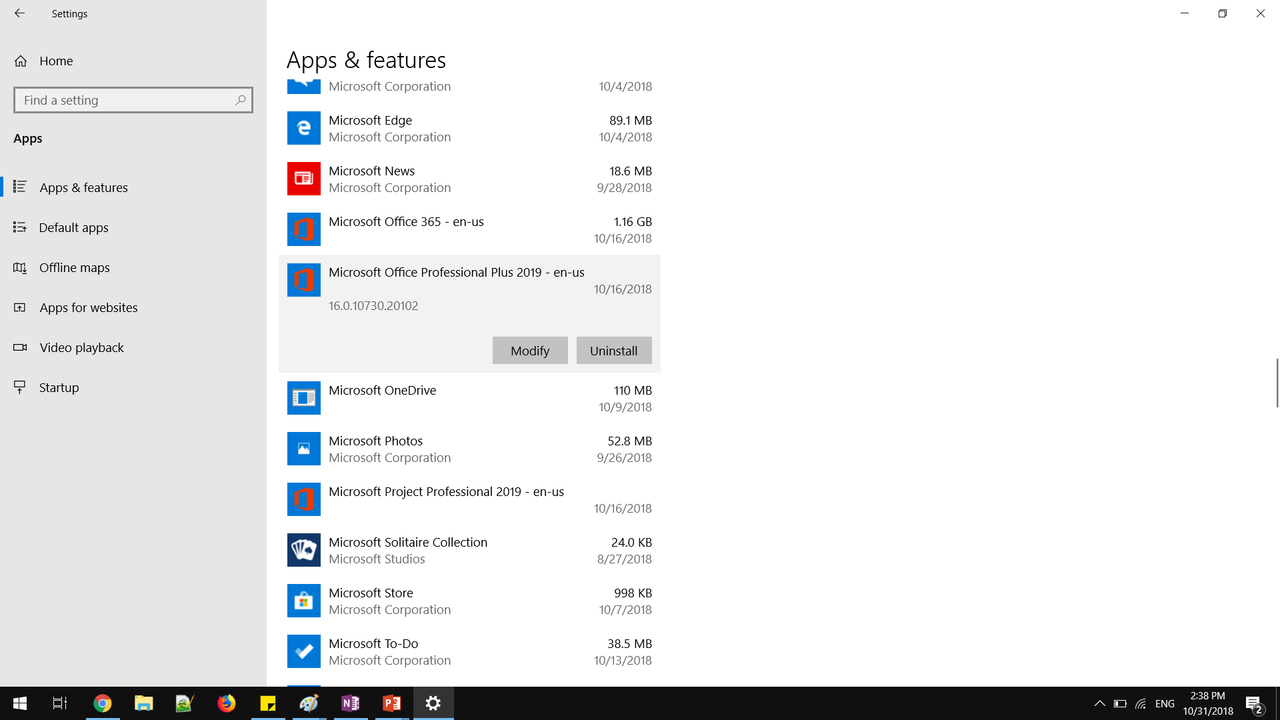The height and width of the screenshot is (720, 1280).
Task: Open Home in Settings sidebar
Action: coord(56,61)
